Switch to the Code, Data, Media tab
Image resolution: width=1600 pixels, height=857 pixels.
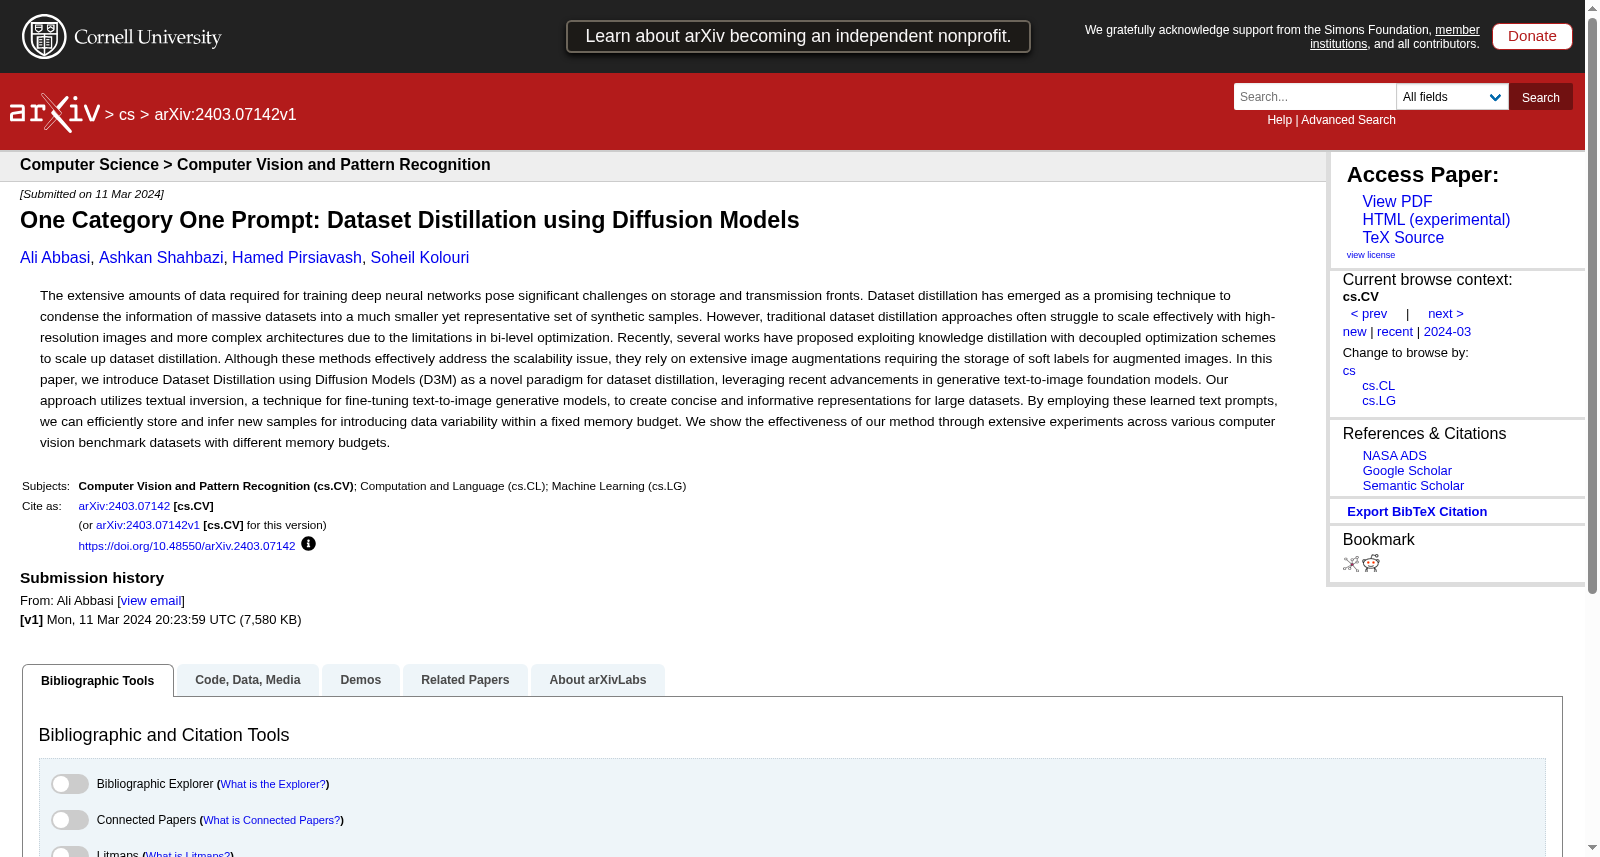[248, 680]
